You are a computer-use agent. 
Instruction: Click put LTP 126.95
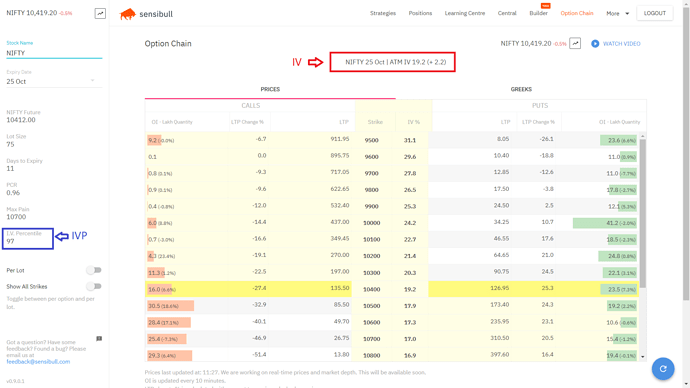coord(499,288)
